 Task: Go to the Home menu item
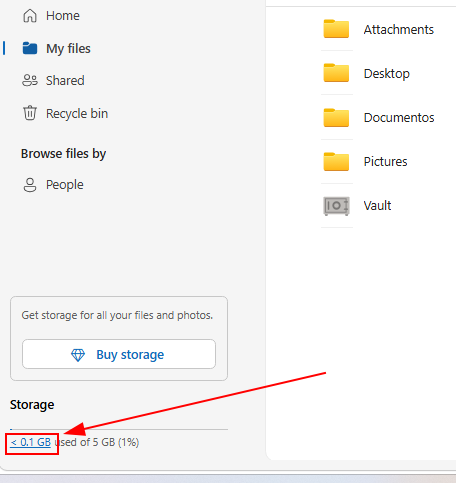(x=51, y=16)
